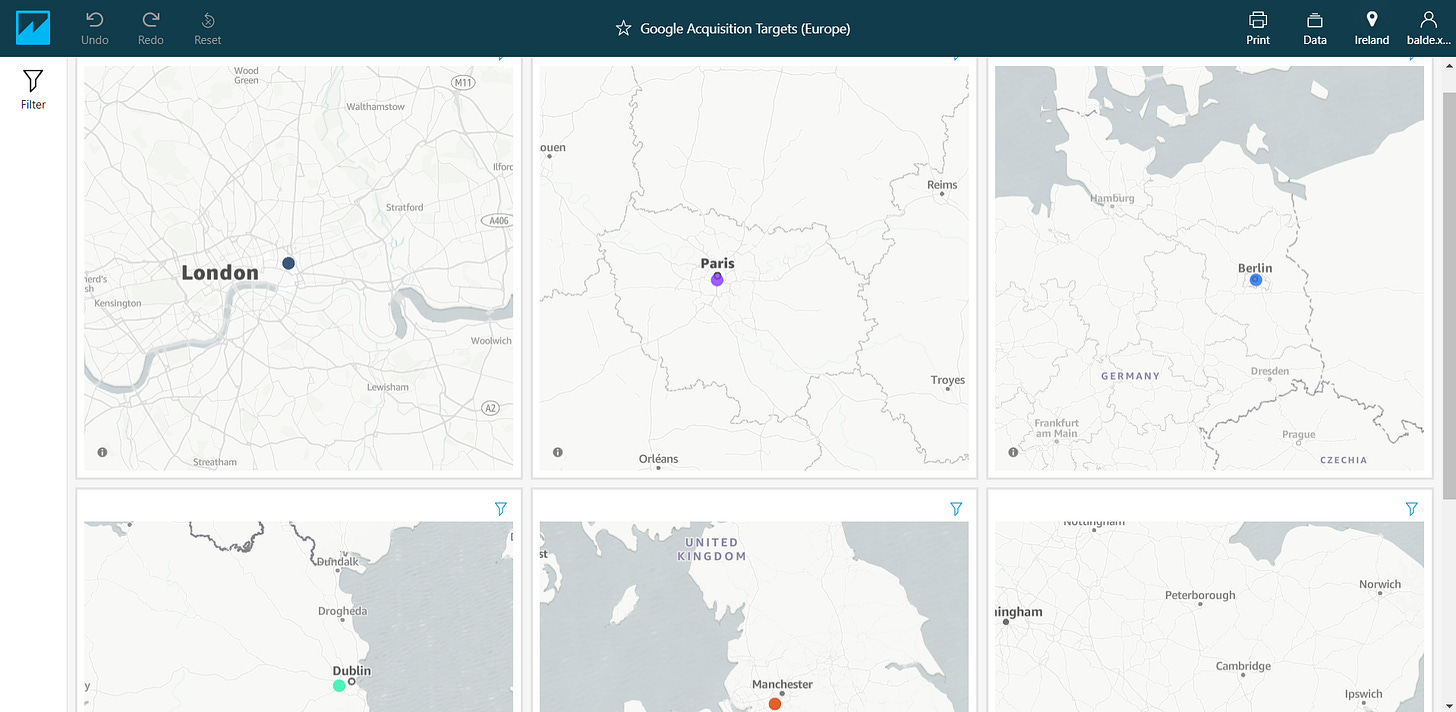Image resolution: width=1456 pixels, height=712 pixels.
Task: Favorite the dashboard with the star icon
Action: (x=623, y=29)
